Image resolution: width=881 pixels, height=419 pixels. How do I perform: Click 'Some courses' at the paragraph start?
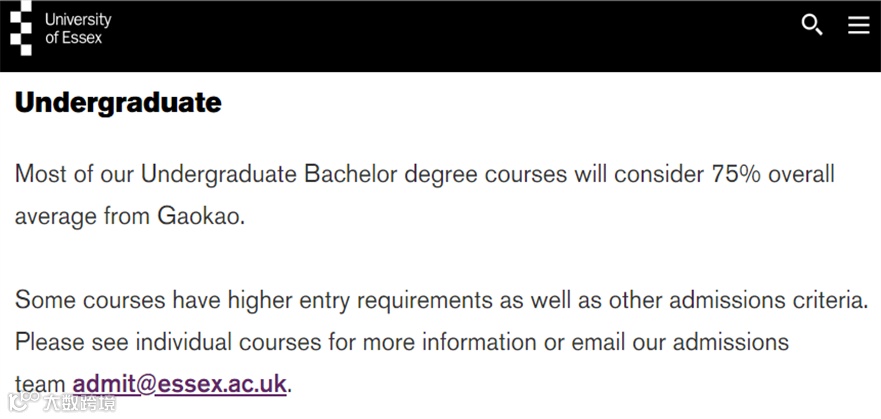tap(90, 300)
